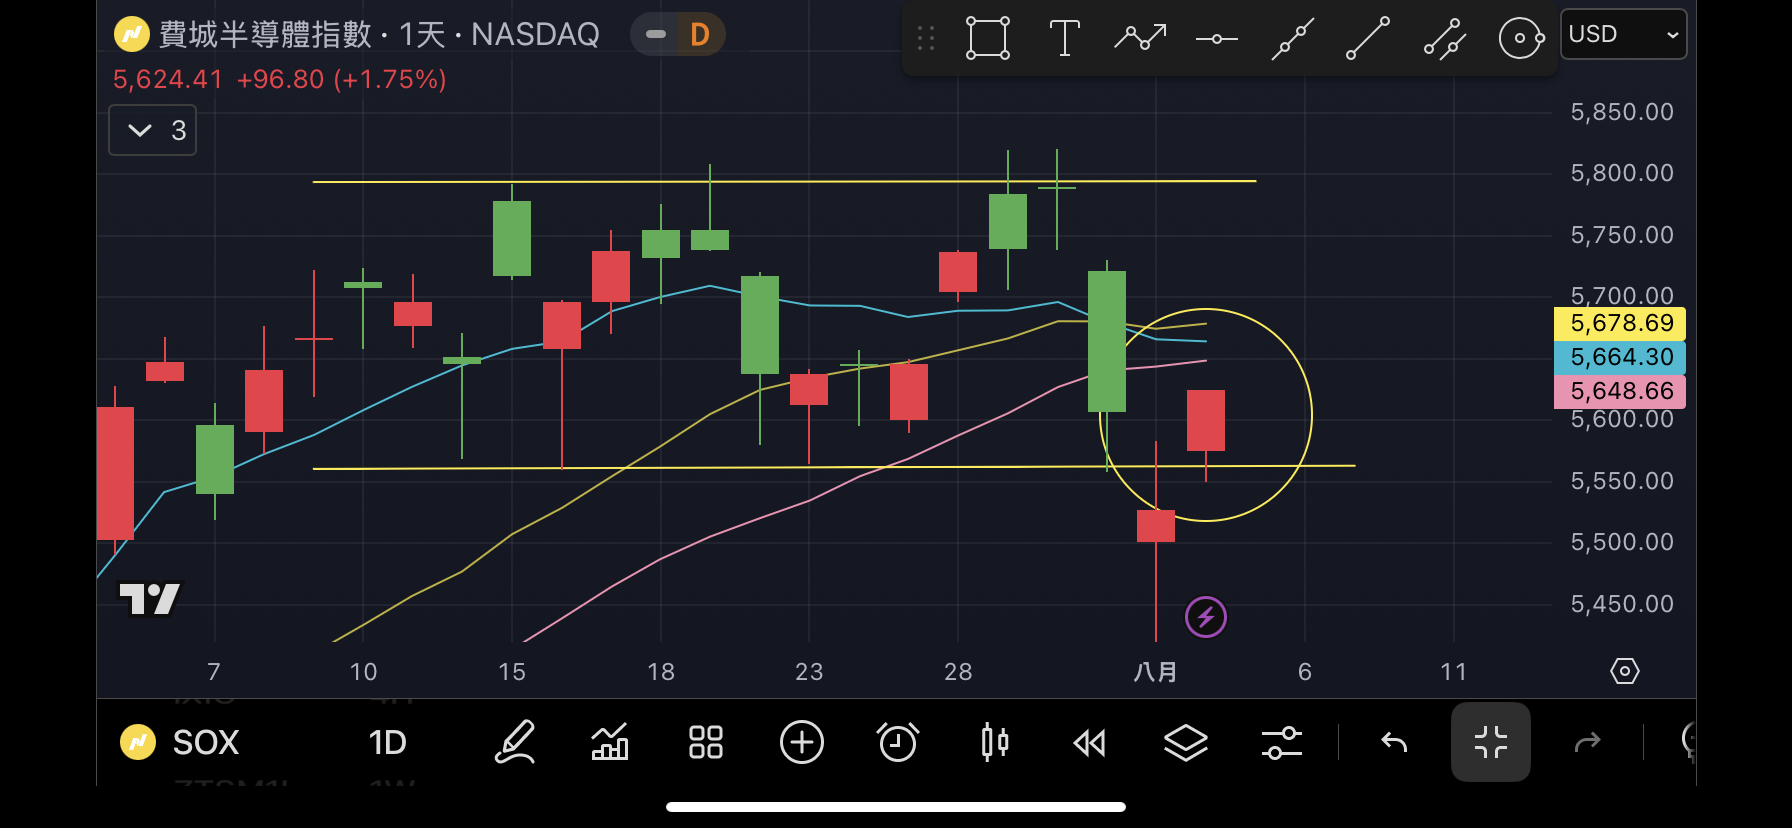Select the circle drawing tool
This screenshot has height=828, width=1792.
point(1520,38)
